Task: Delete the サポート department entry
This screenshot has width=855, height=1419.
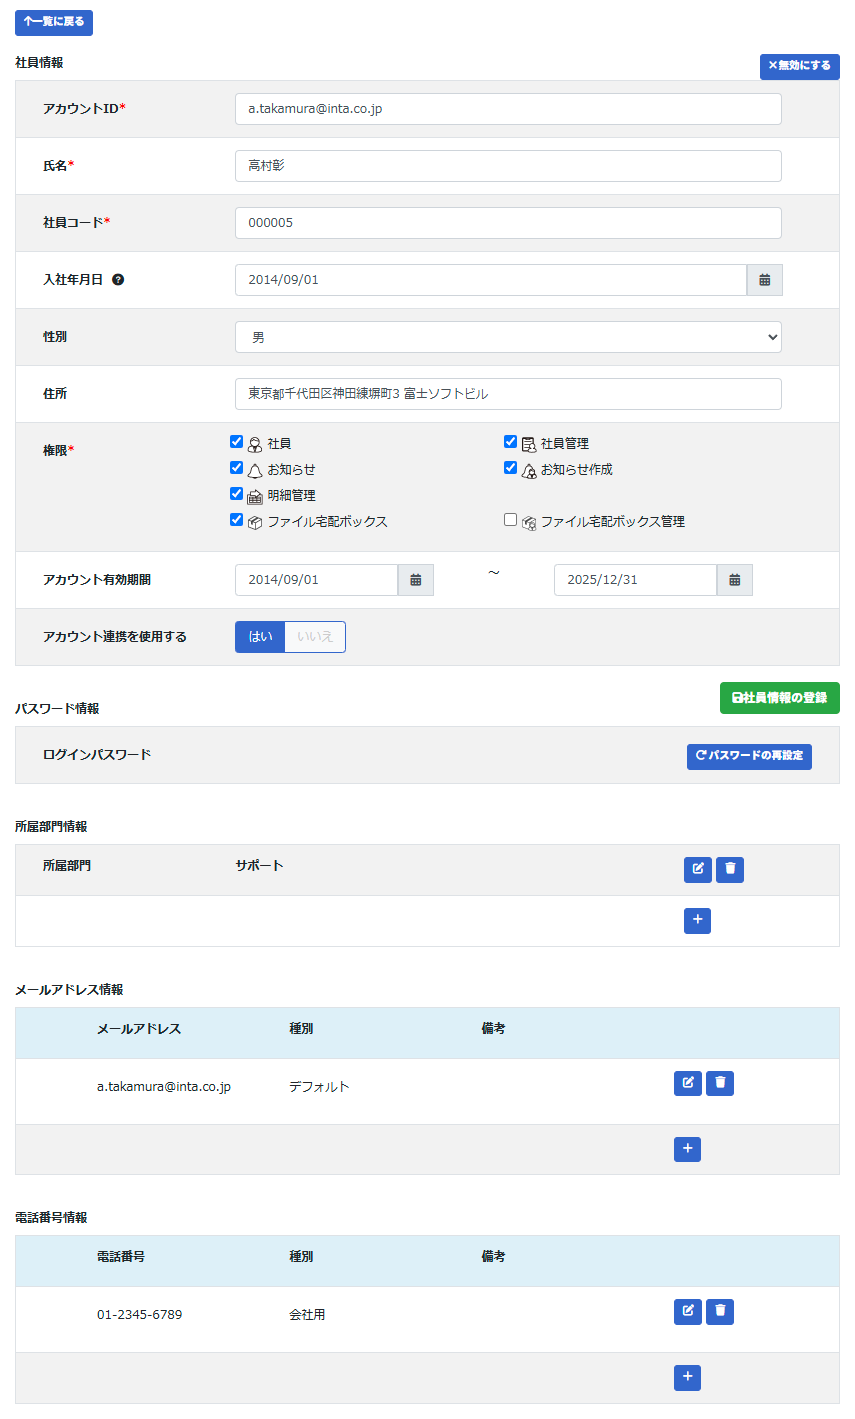Action: click(730, 869)
